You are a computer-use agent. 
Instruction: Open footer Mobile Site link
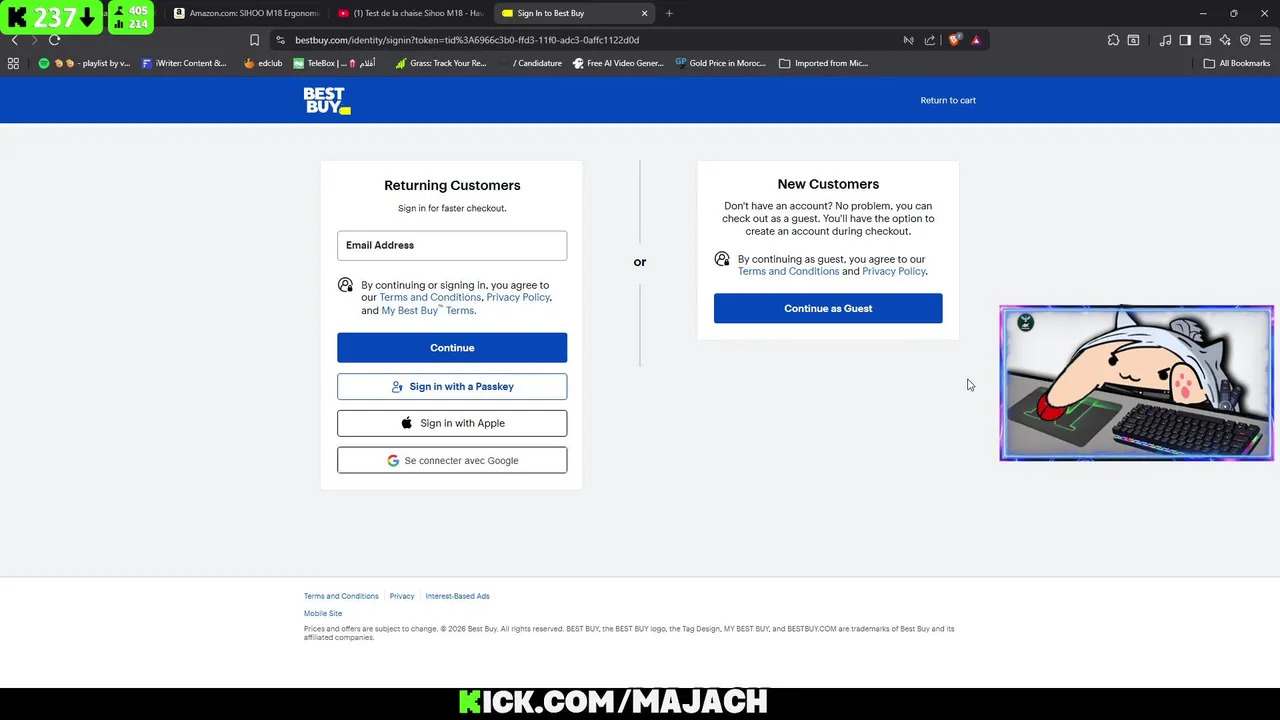coord(323,613)
